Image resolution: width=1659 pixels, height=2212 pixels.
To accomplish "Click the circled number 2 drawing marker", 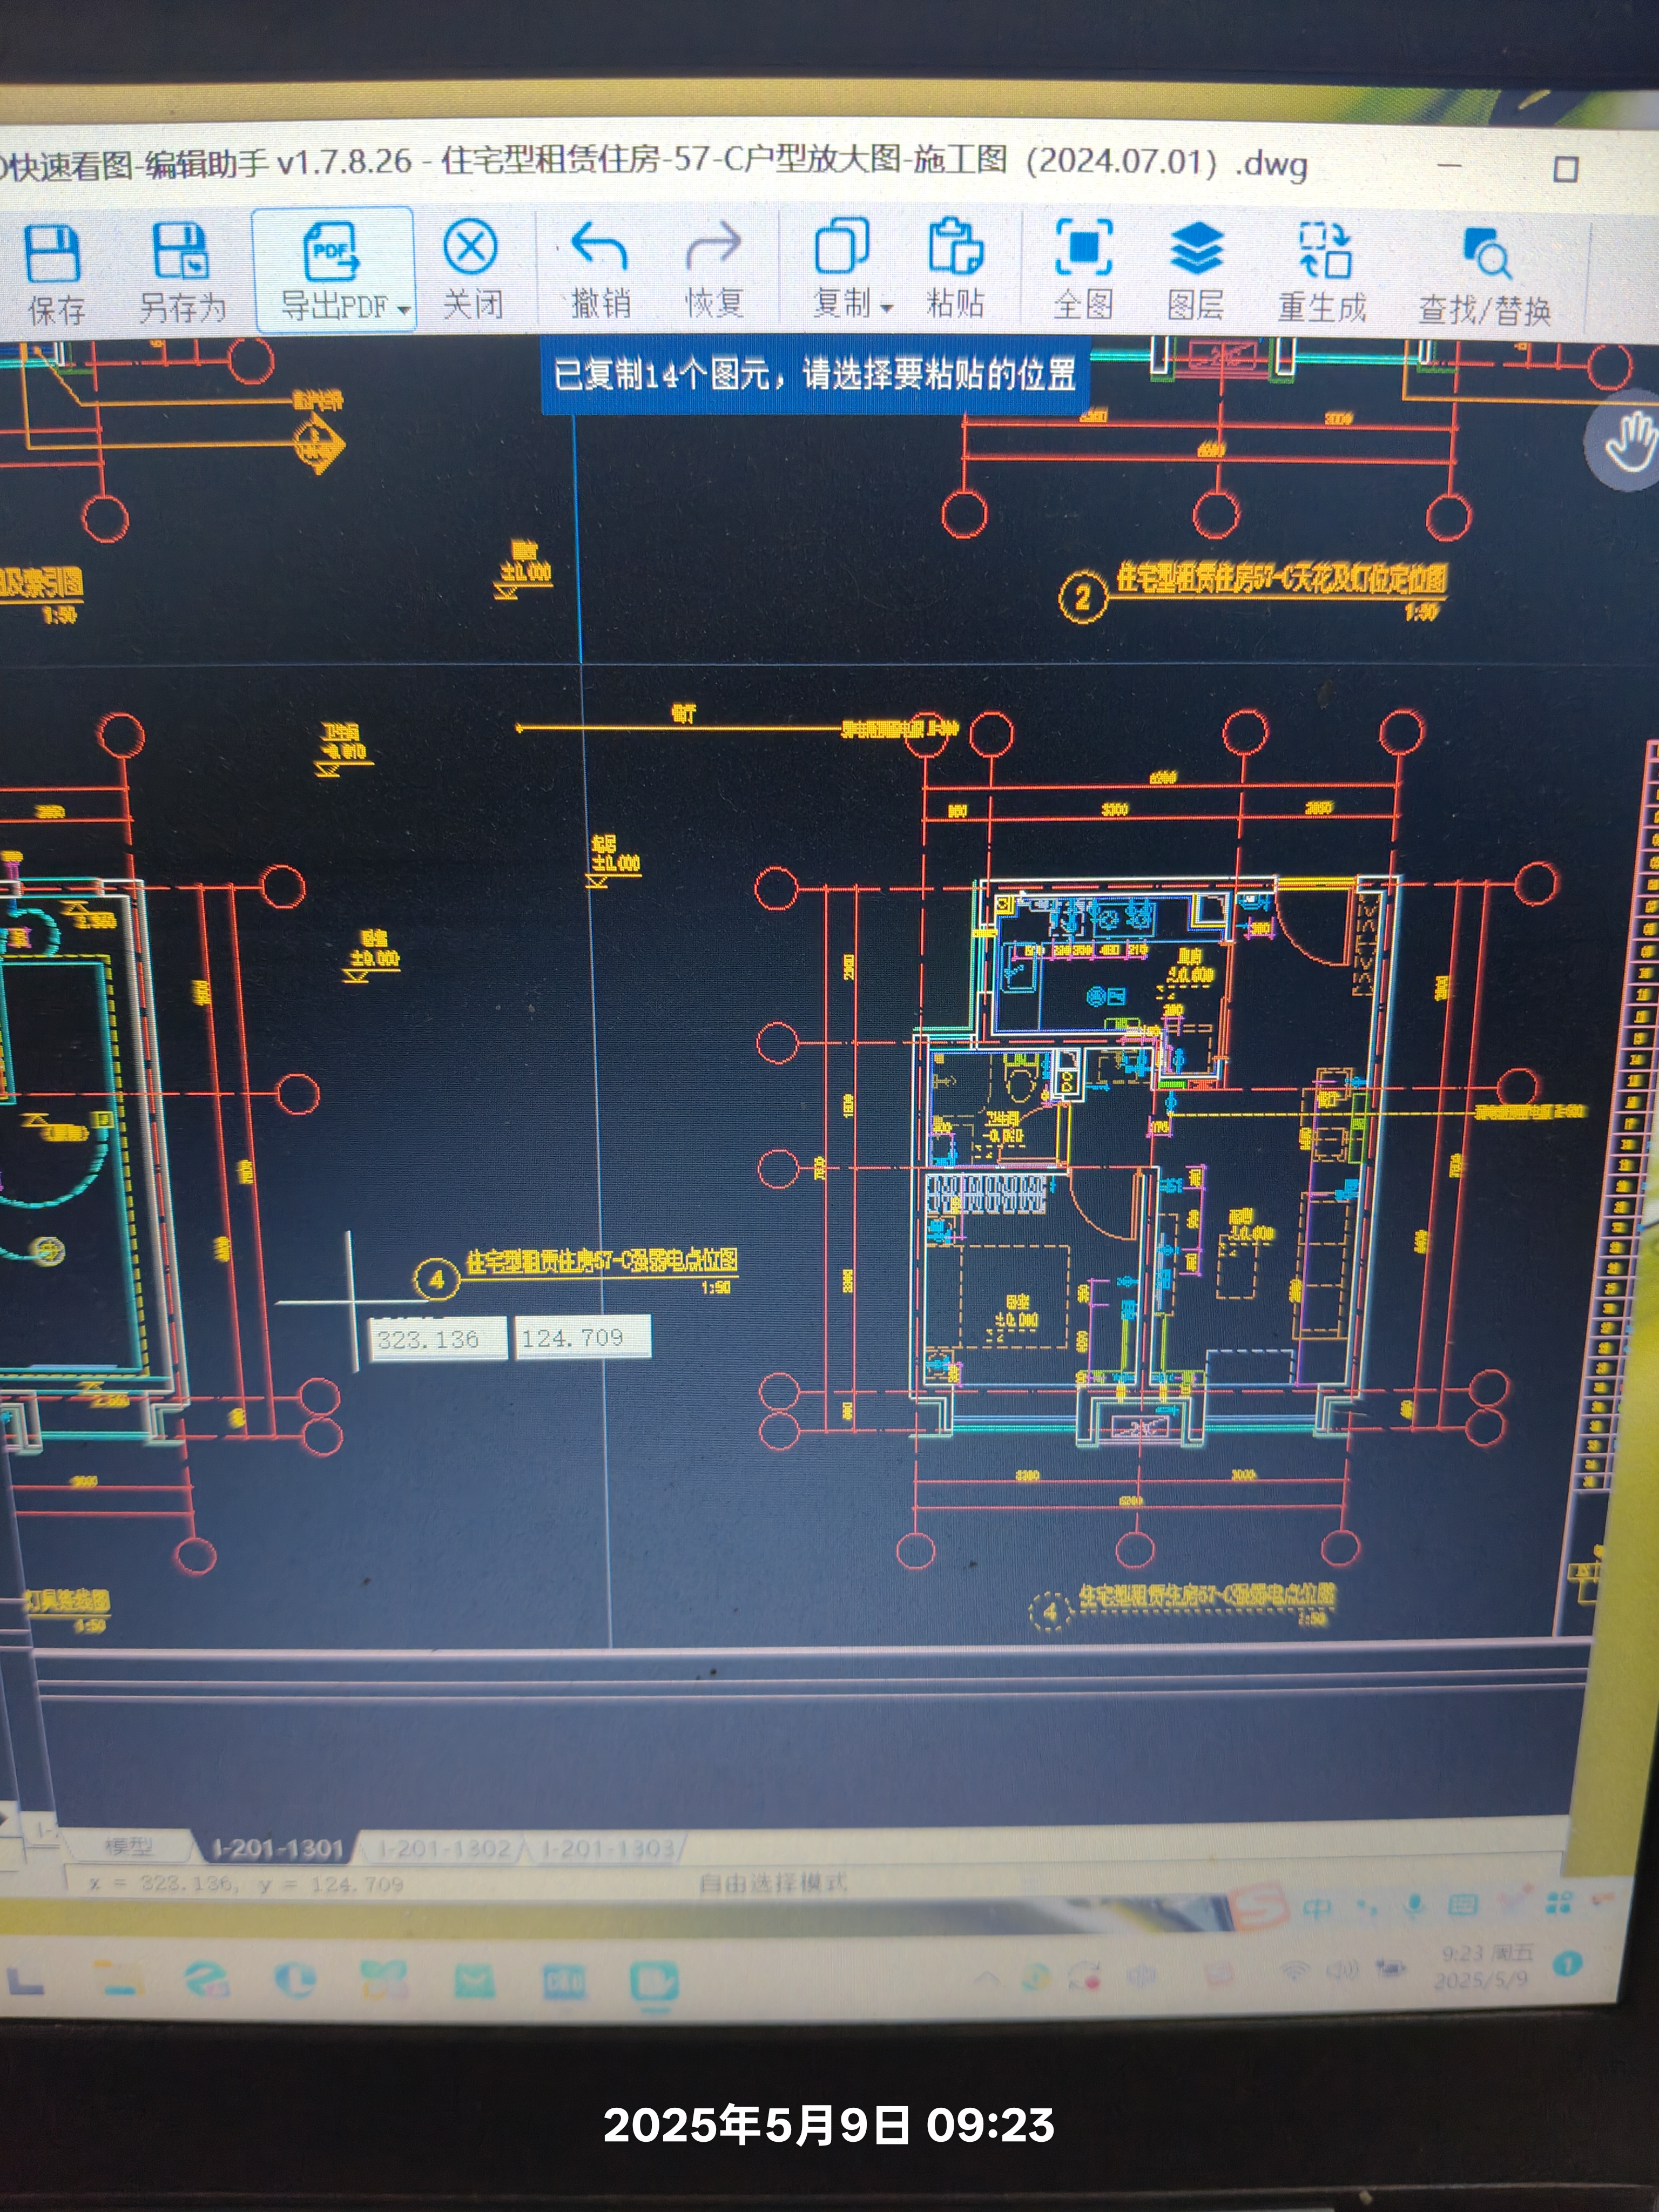I will click(1082, 597).
